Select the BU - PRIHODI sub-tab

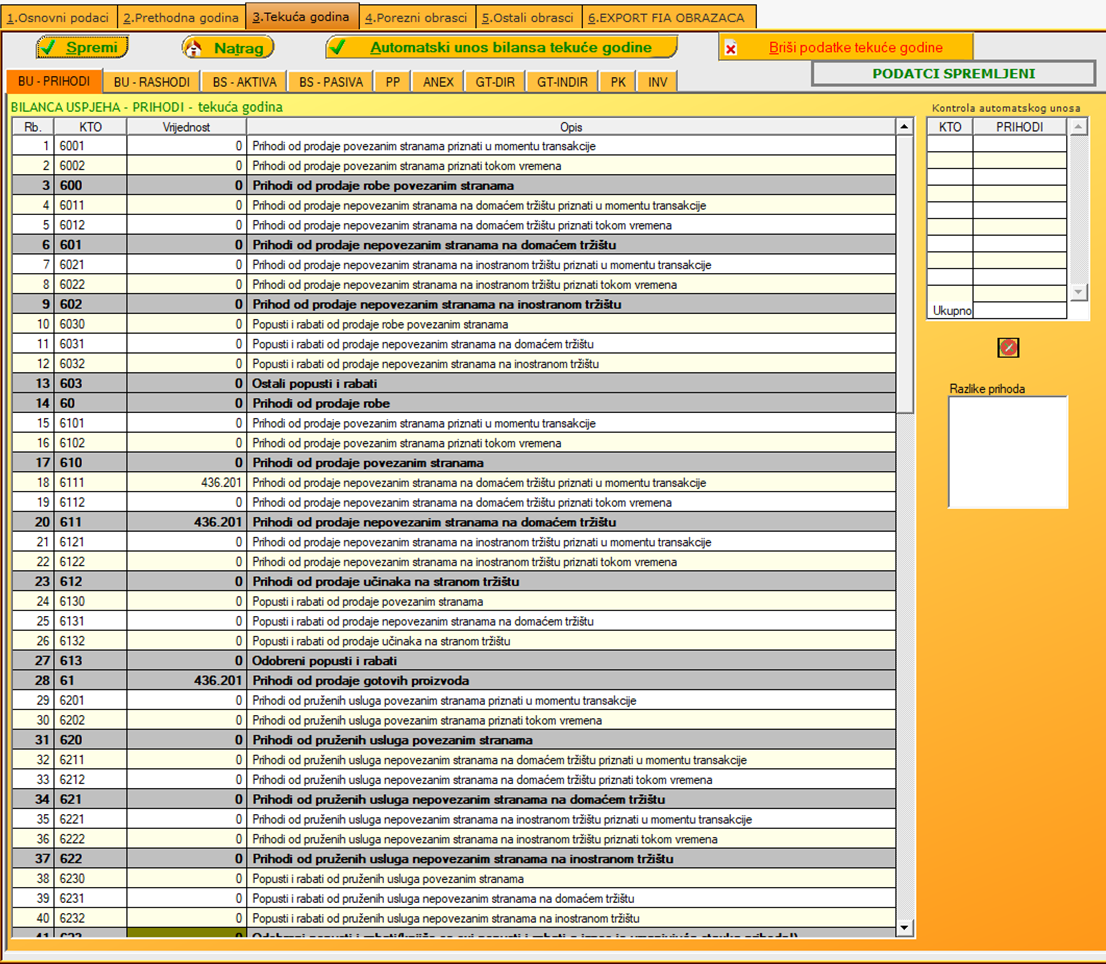54,81
